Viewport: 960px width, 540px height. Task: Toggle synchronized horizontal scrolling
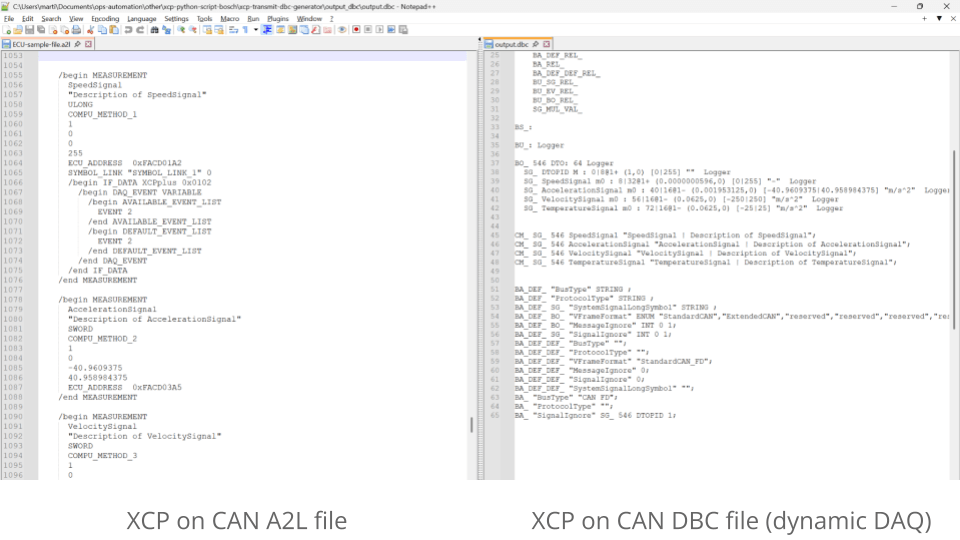tap(219, 29)
